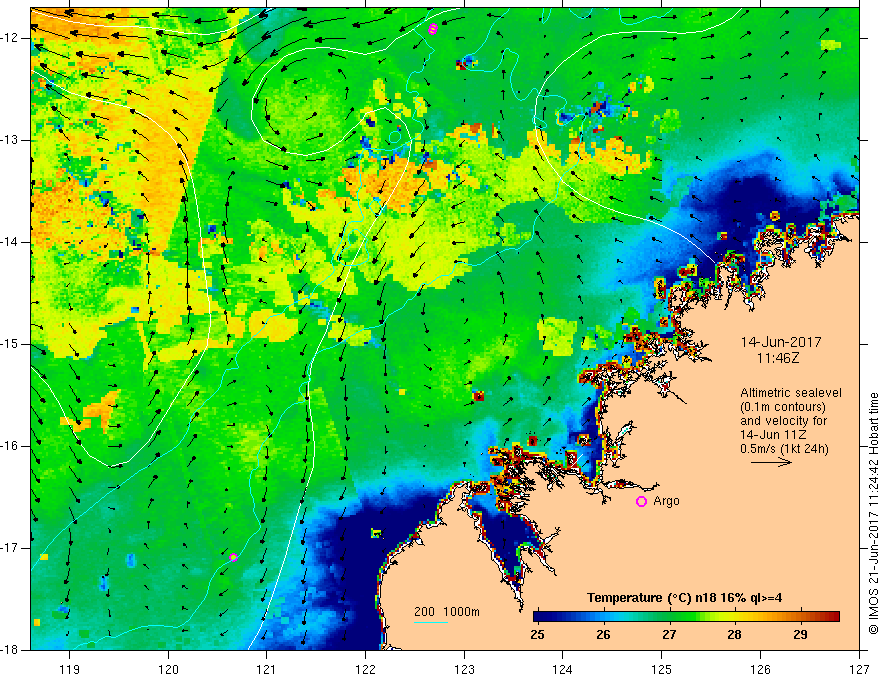Click the 'and velocity for' text

point(783,421)
